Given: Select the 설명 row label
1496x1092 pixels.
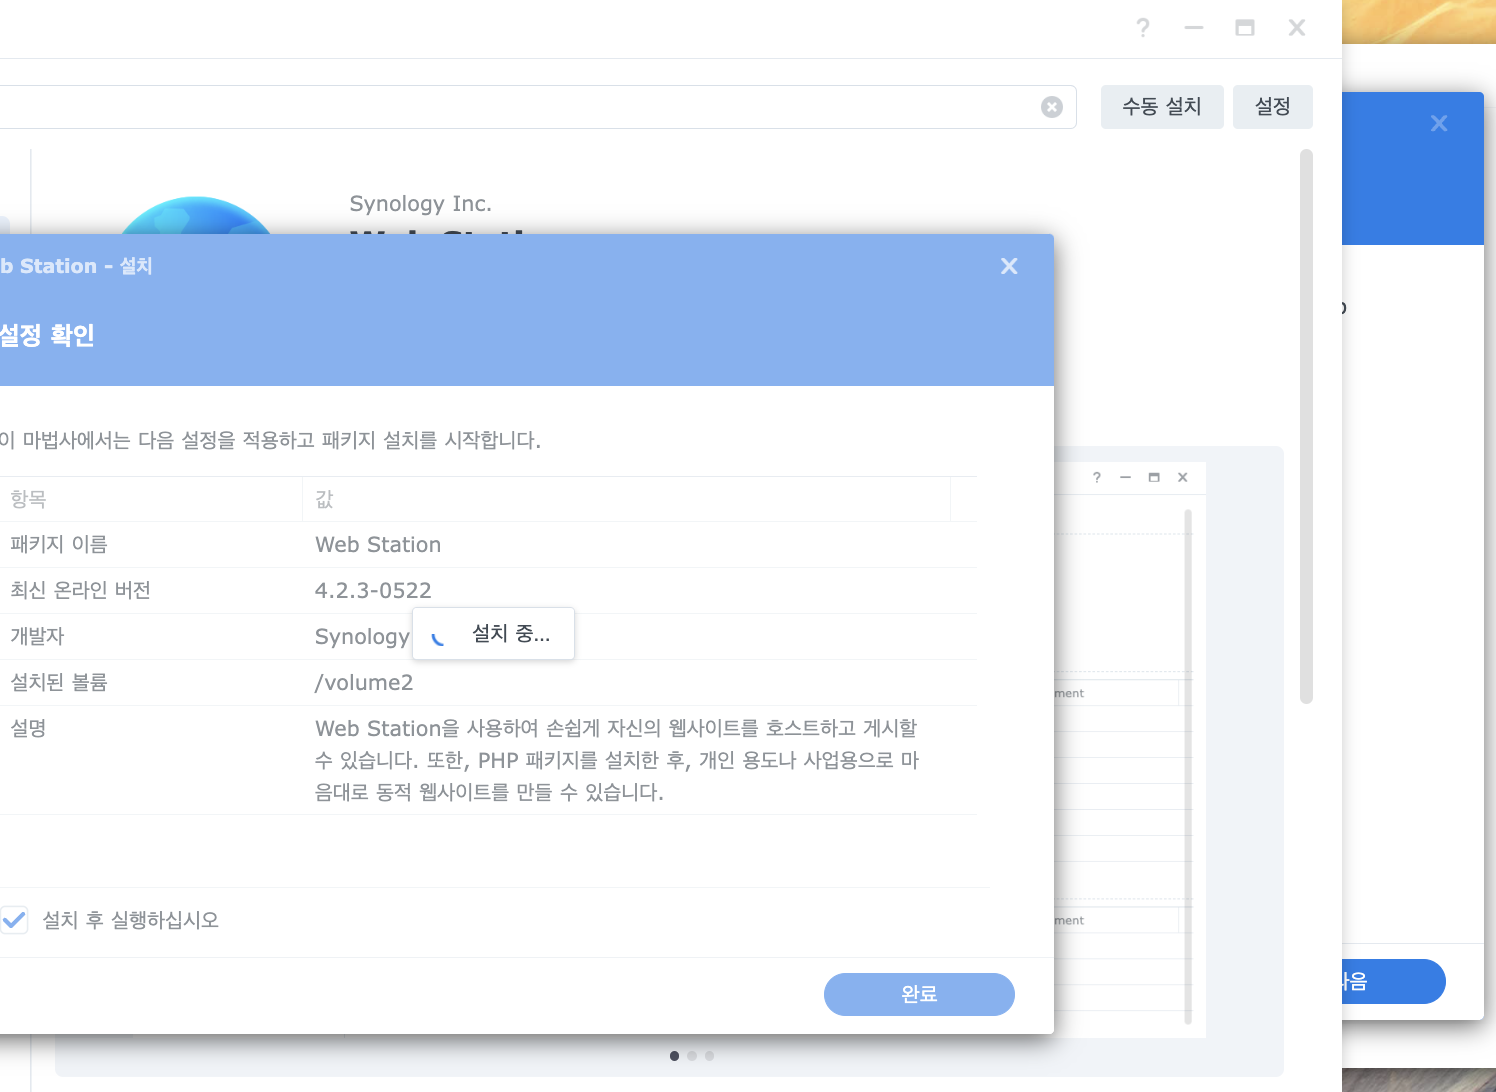Looking at the screenshot, I should tap(28, 729).
